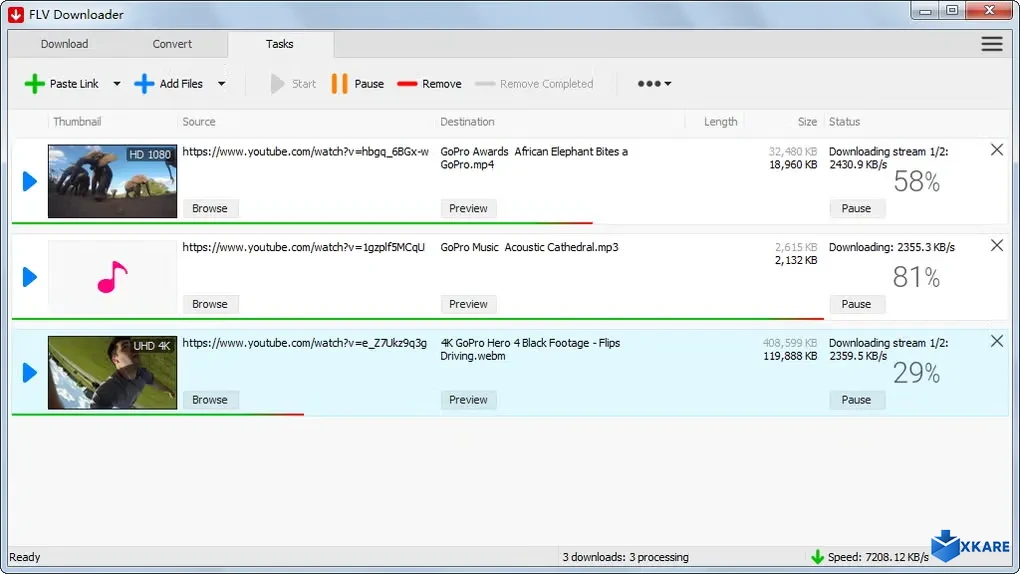The image size is (1020, 574).
Task: Sort by the Size column header
Action: pos(807,121)
